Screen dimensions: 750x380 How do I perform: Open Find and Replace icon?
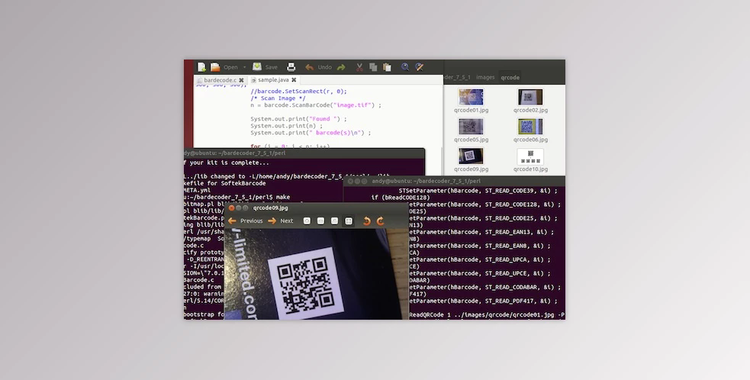tap(419, 67)
